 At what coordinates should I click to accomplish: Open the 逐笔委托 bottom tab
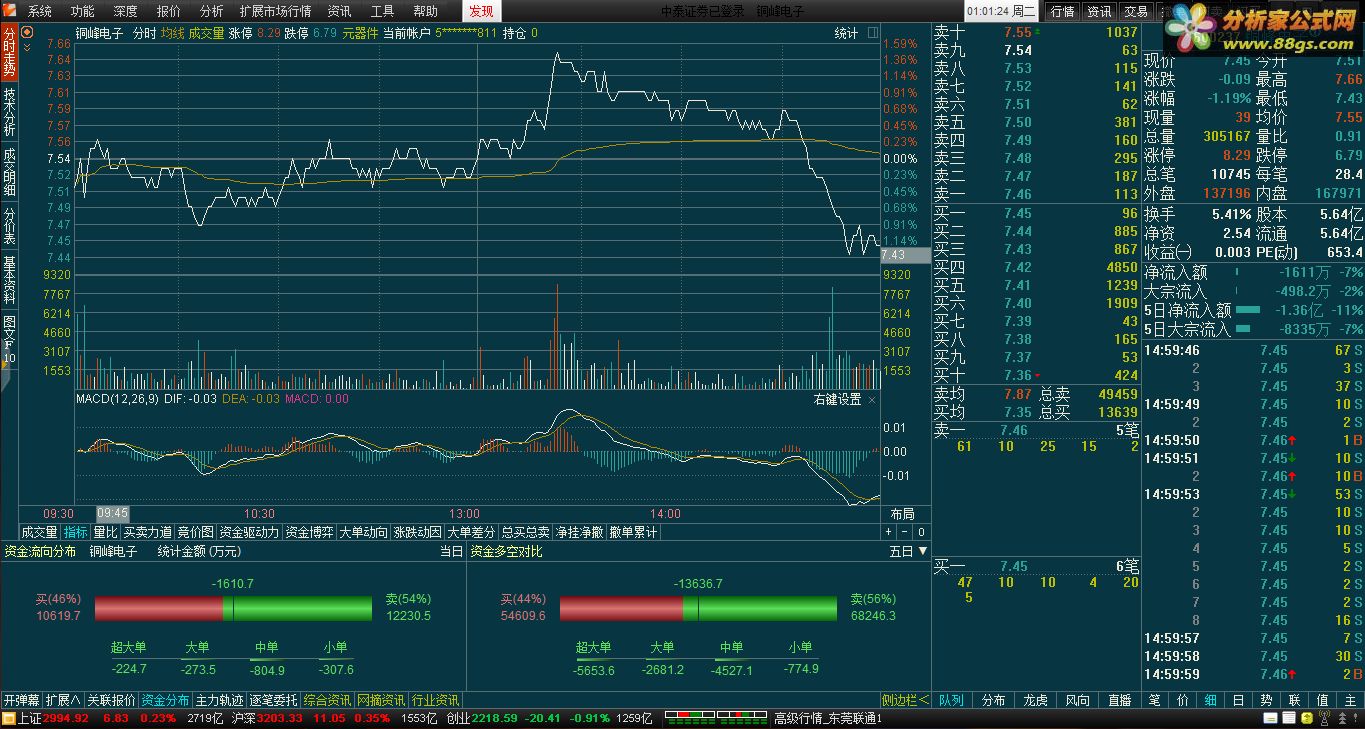[273, 700]
